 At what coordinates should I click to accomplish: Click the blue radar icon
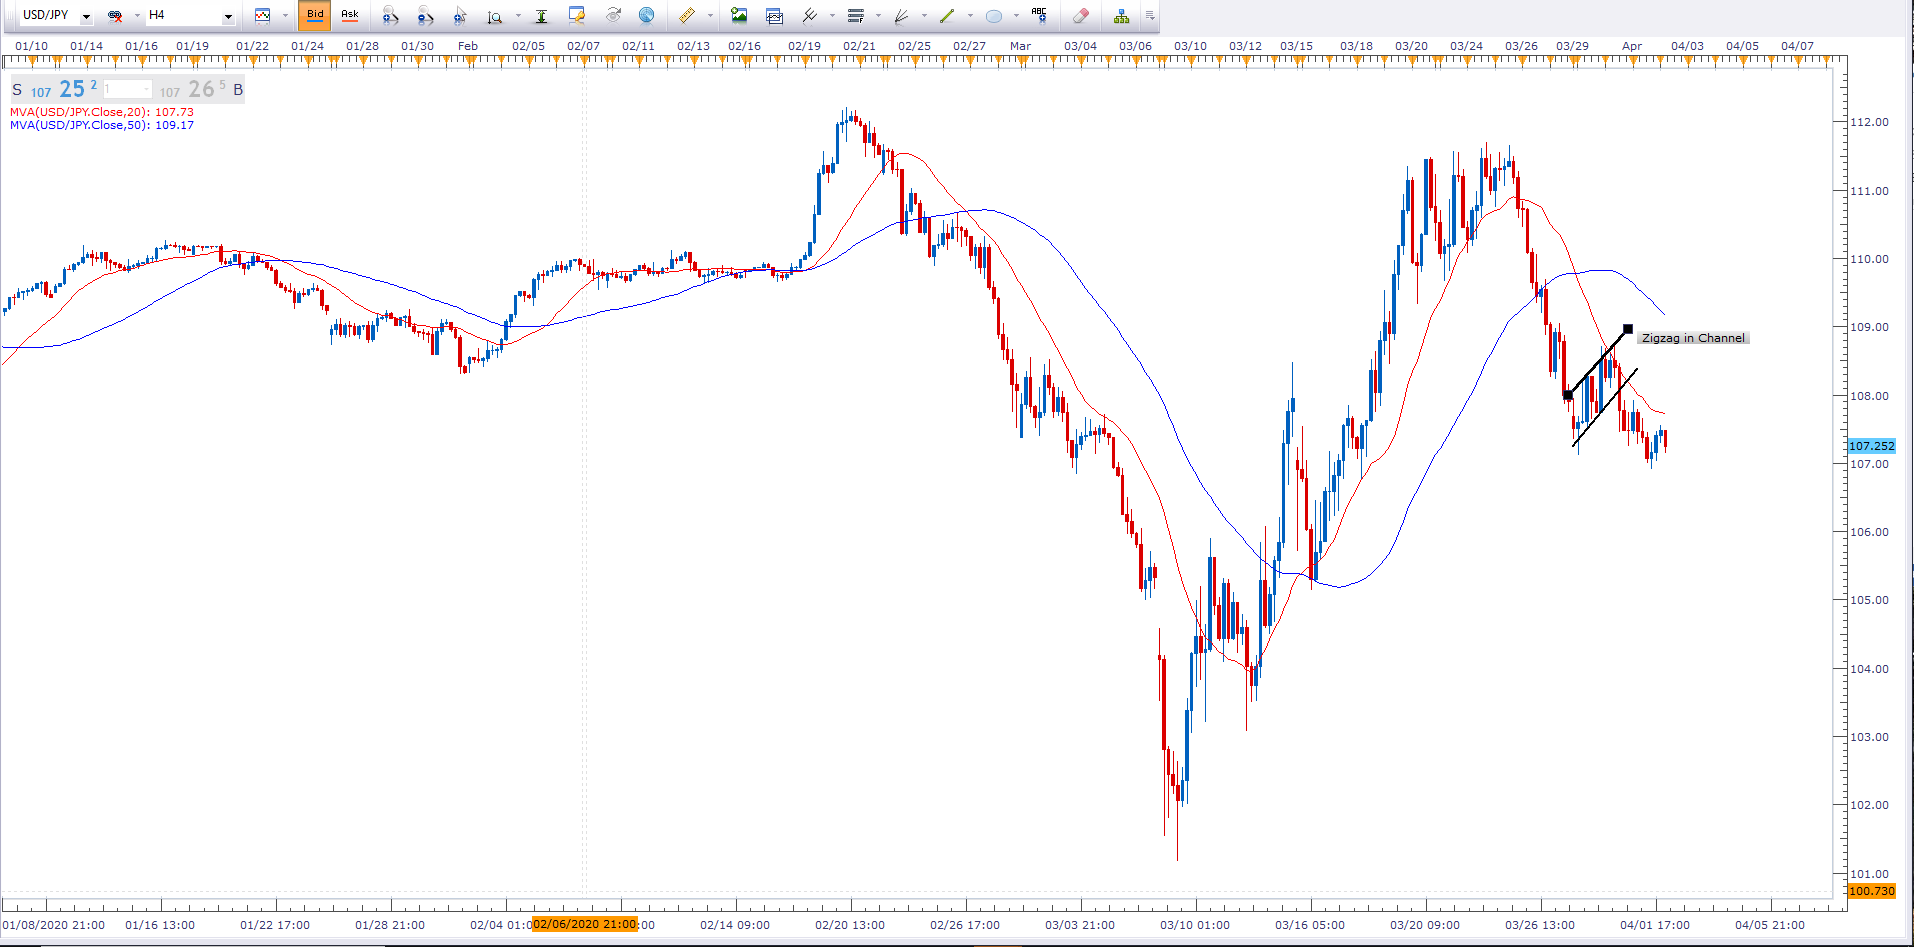(647, 15)
